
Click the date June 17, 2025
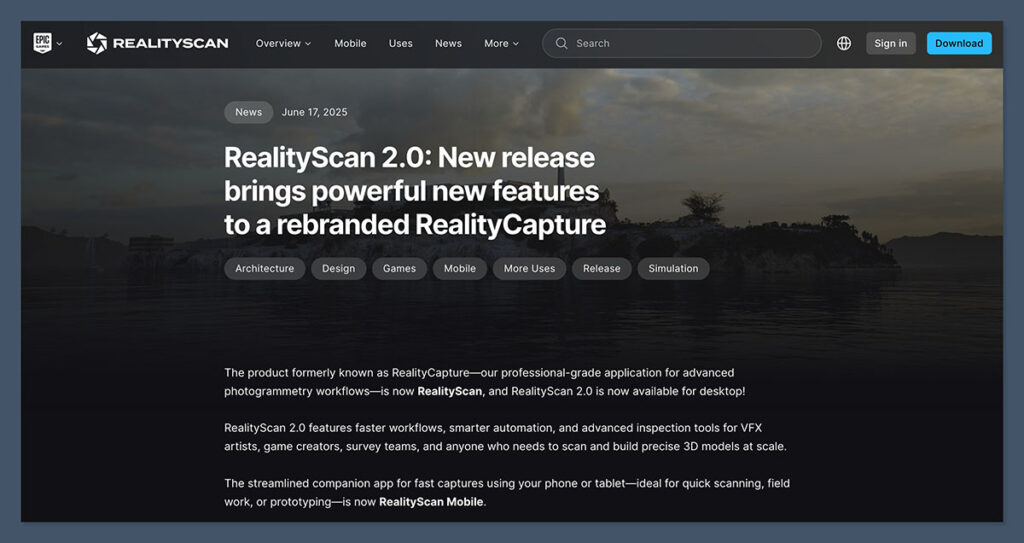[314, 112]
